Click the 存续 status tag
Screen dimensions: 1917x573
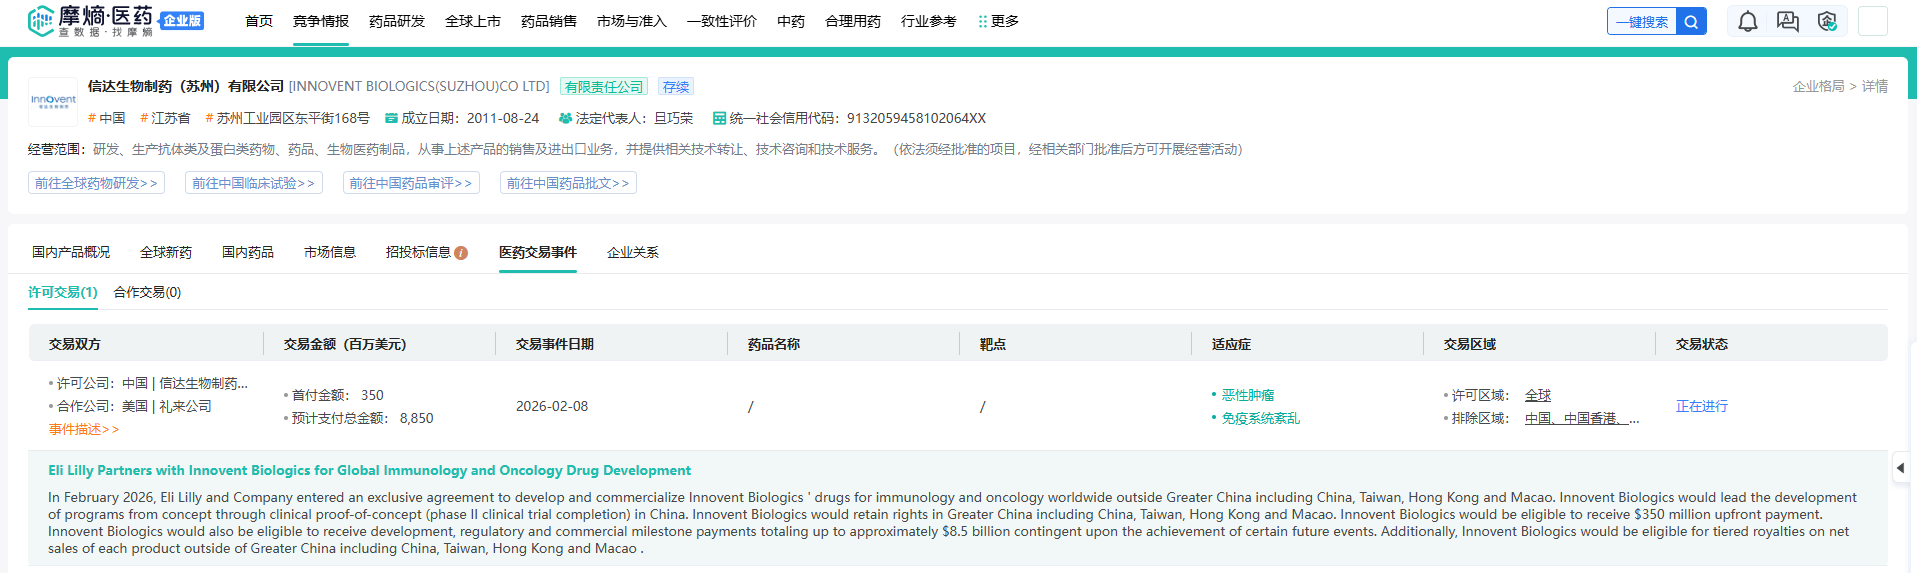[676, 87]
